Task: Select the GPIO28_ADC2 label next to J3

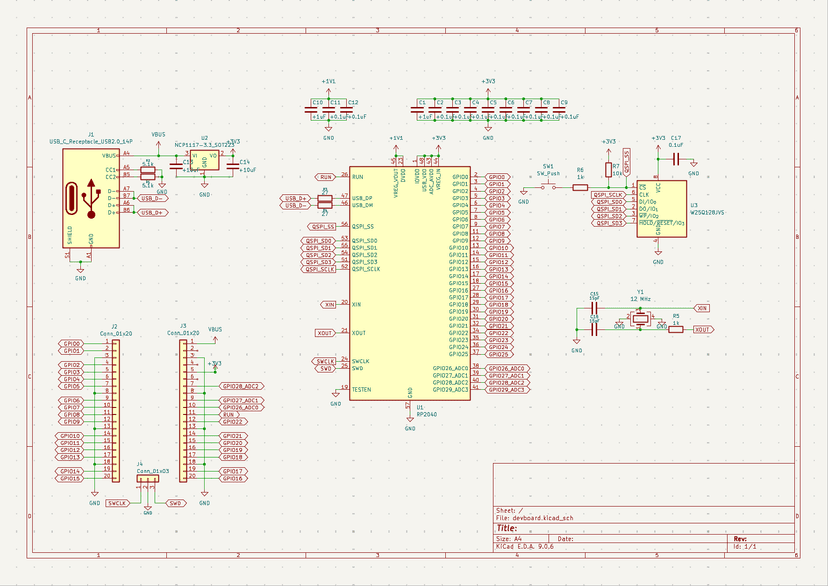Action: [241, 385]
